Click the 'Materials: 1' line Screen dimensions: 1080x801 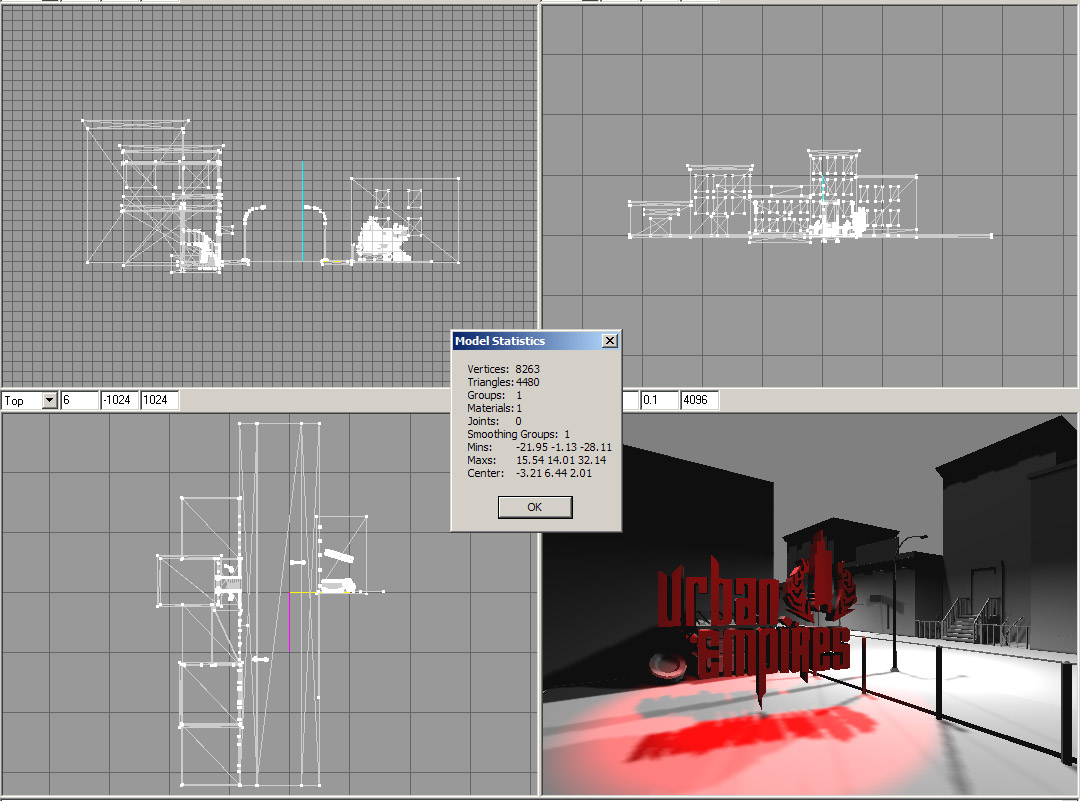(x=495, y=408)
